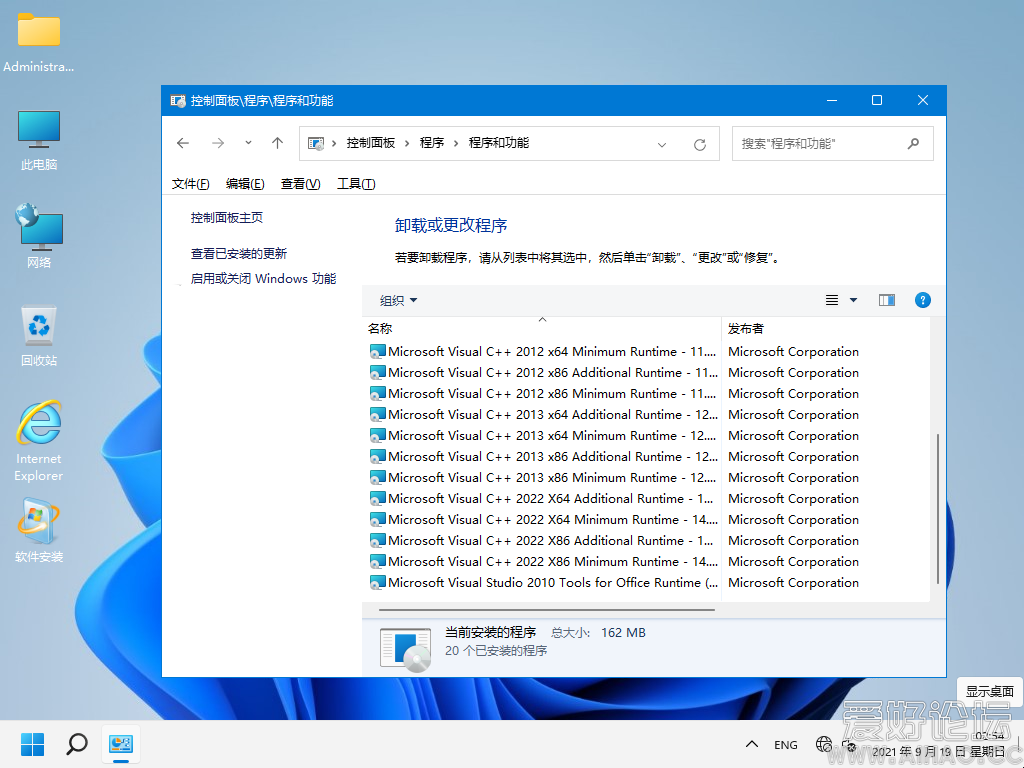Open the help question mark icon
The height and width of the screenshot is (768, 1024).
point(923,300)
